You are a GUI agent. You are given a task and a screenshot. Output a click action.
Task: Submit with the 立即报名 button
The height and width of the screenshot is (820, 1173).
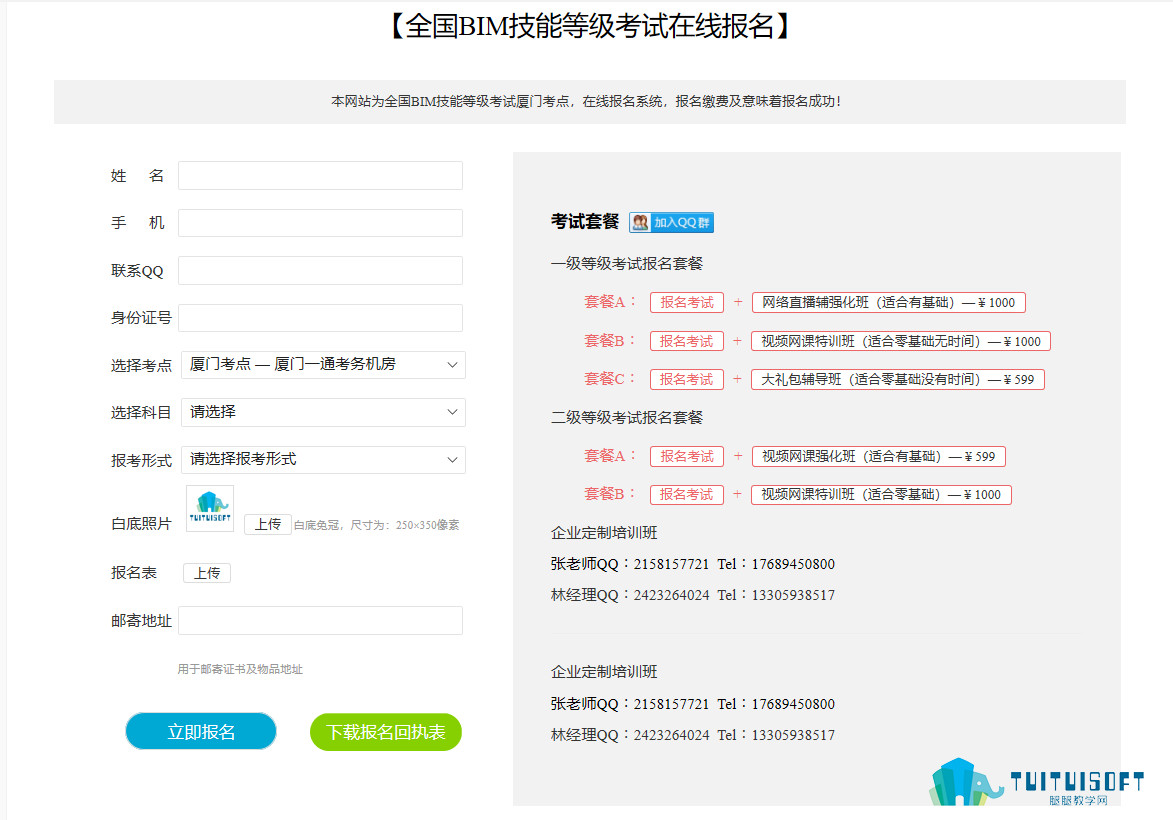pos(201,732)
